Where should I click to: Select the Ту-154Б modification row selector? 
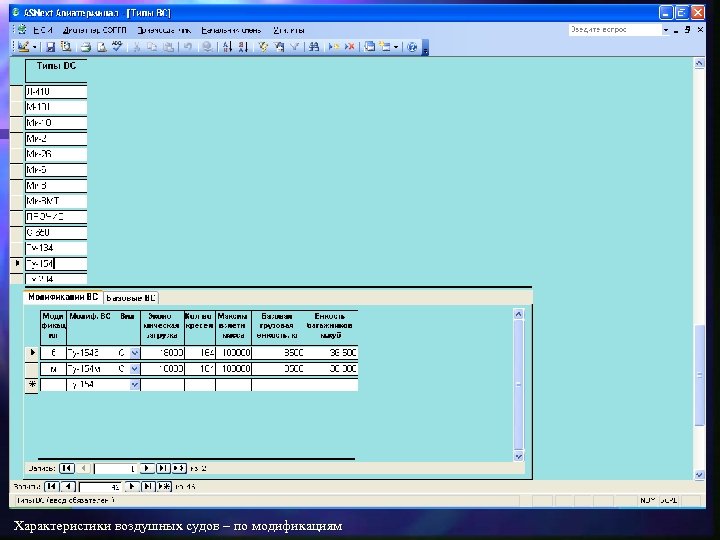coord(32,353)
